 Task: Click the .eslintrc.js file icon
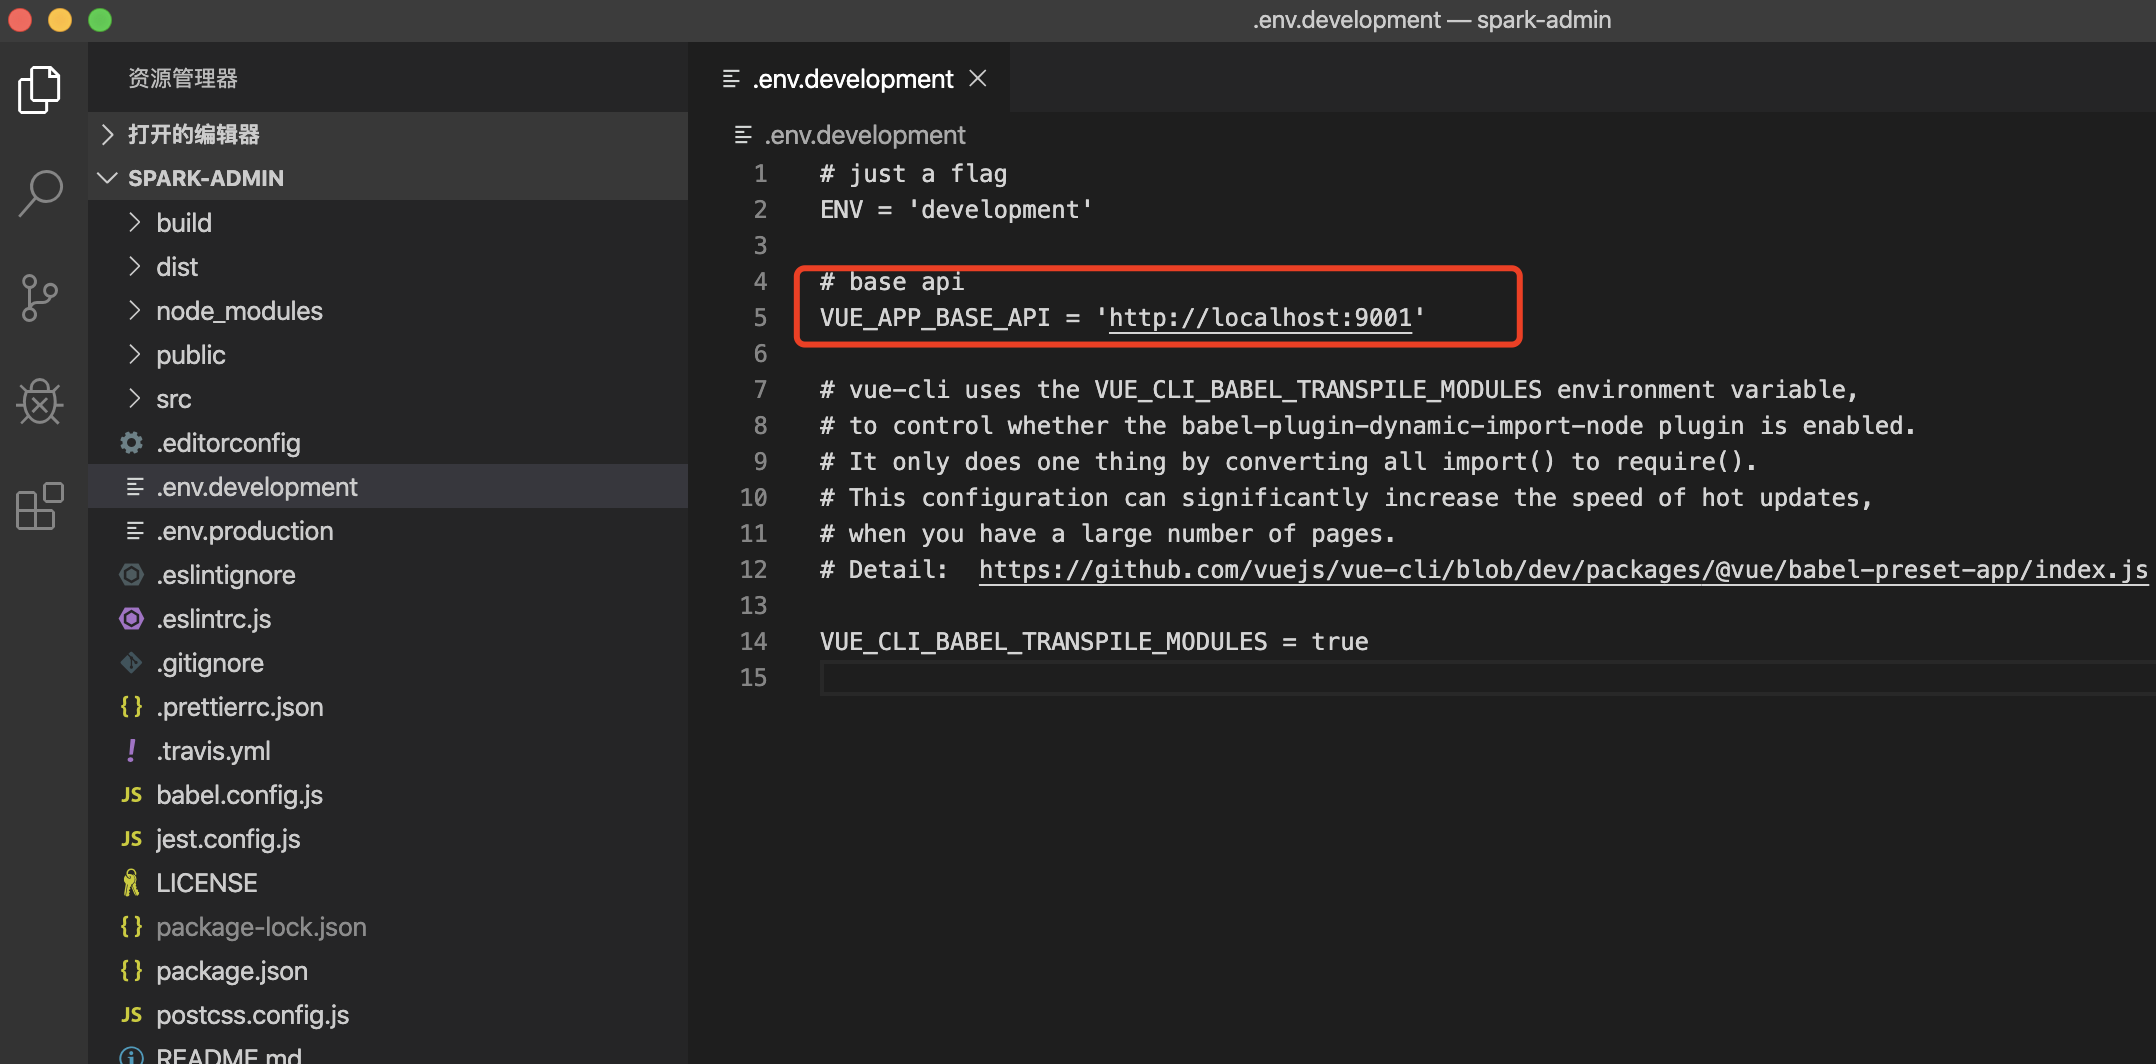pos(131,619)
